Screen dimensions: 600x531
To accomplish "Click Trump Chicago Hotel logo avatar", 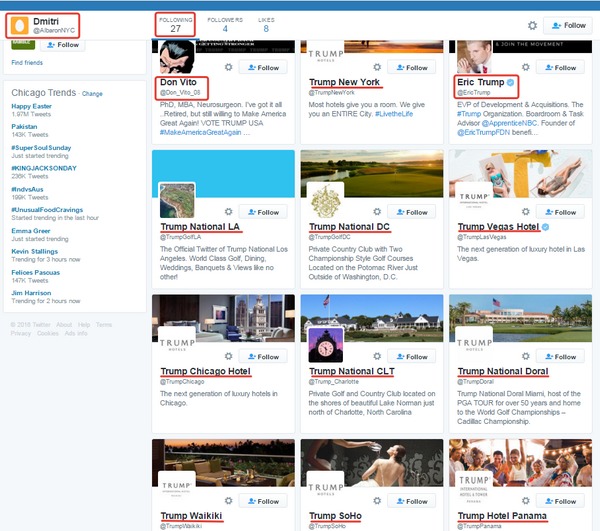I will click(x=177, y=345).
